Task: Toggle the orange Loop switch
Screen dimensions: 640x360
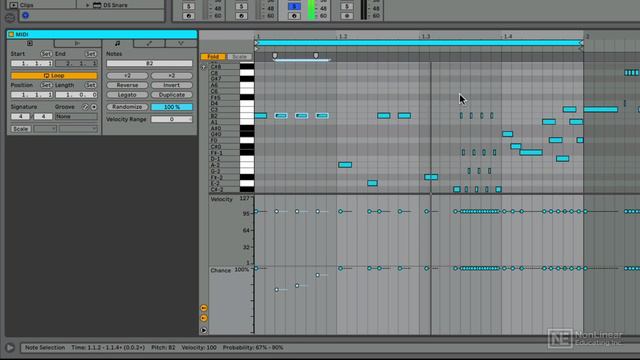Action: 54,76
